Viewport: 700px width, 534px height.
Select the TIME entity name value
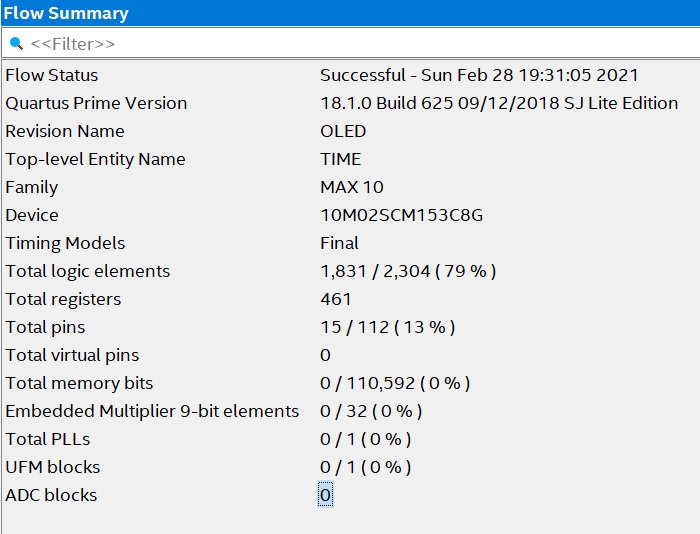(x=341, y=159)
